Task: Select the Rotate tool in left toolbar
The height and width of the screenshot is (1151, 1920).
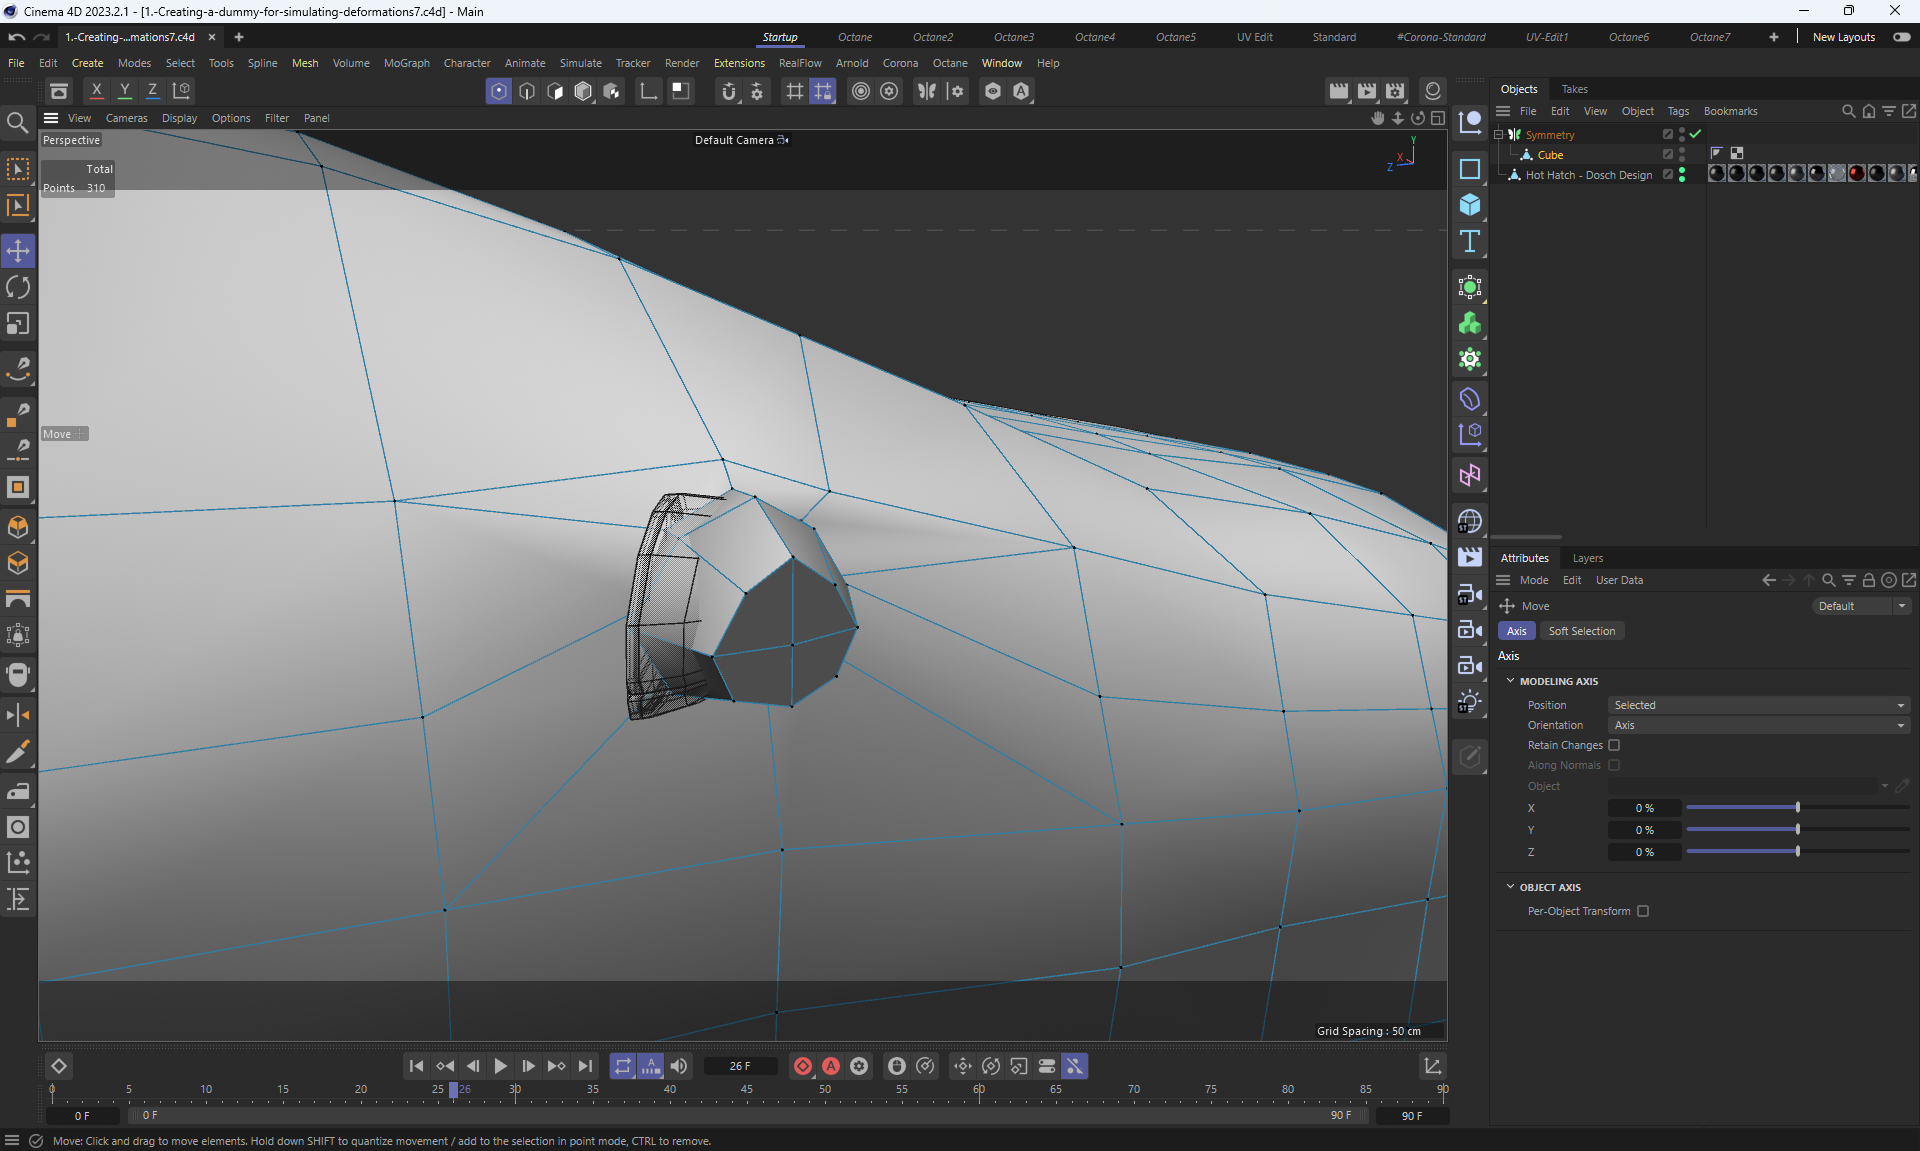Action: point(18,288)
